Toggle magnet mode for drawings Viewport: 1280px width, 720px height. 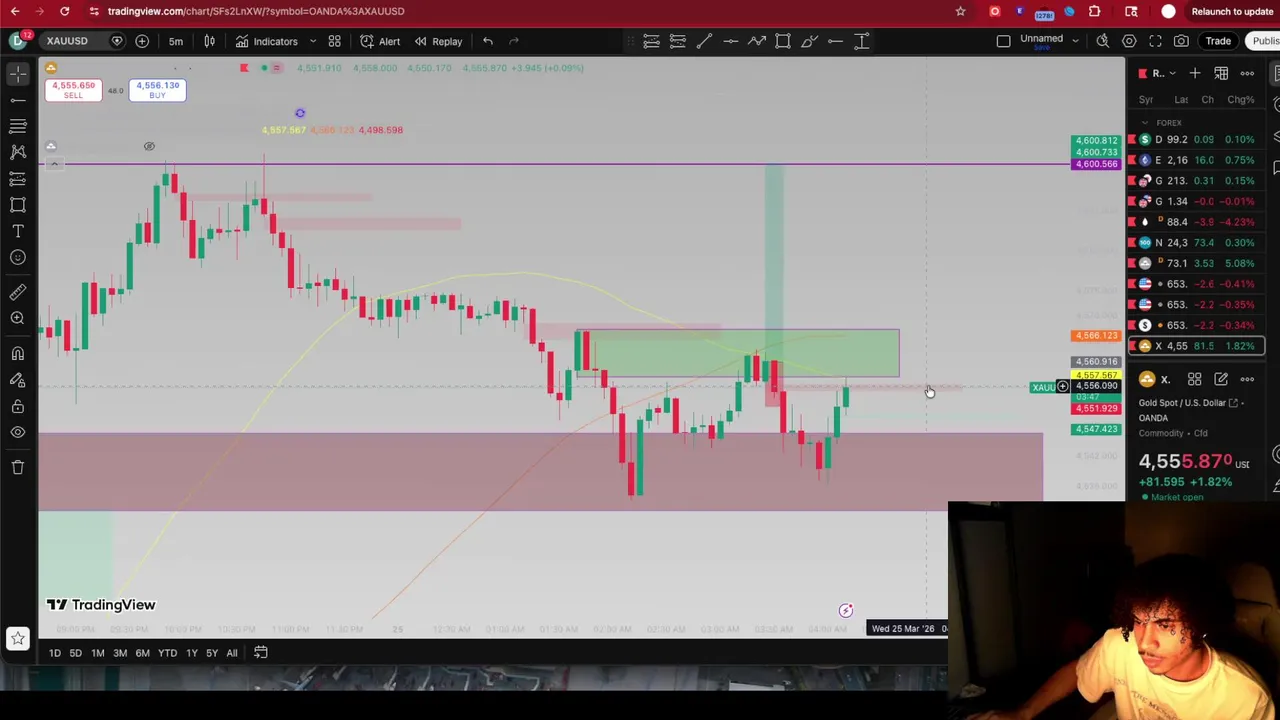[x=17, y=354]
